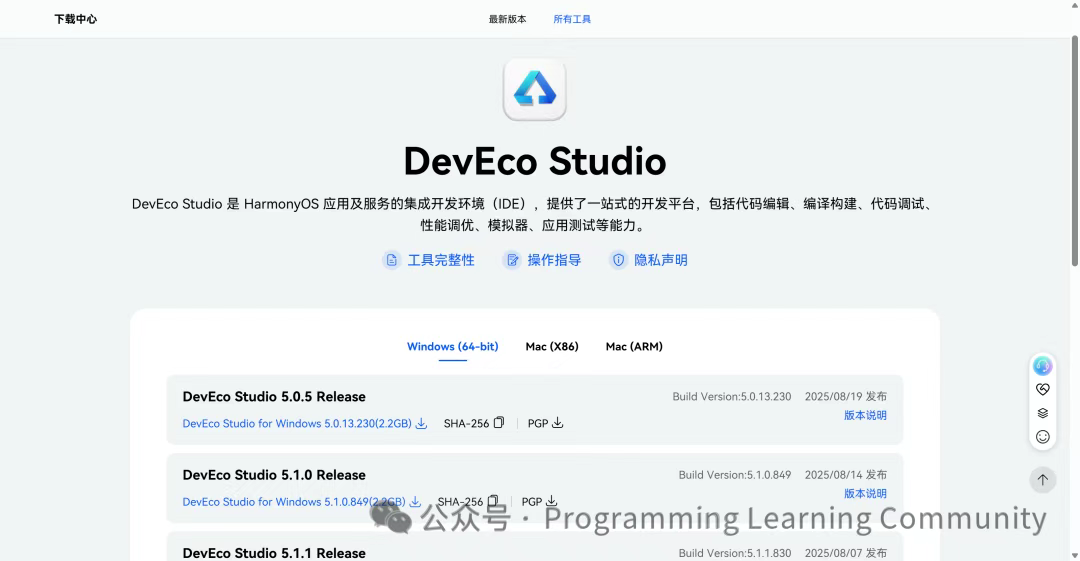Click the DevEco Studio 5.1.0 Release heading
This screenshot has height=561, width=1080.
274,475
